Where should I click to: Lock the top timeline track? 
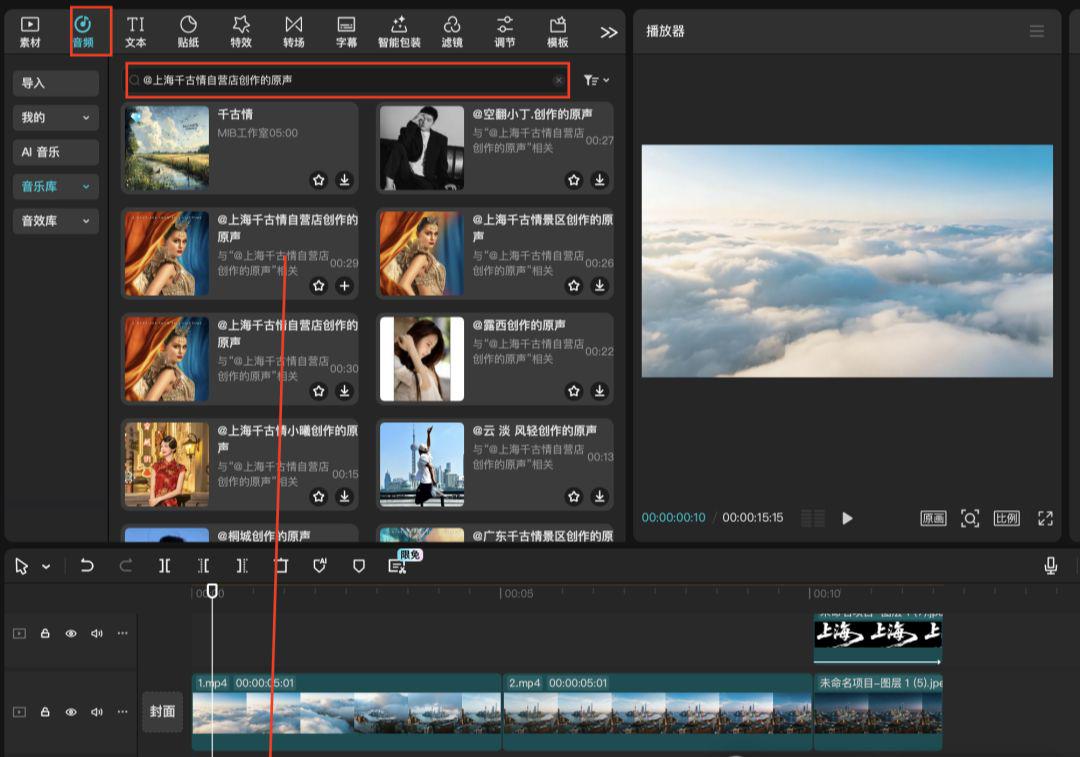(45, 633)
